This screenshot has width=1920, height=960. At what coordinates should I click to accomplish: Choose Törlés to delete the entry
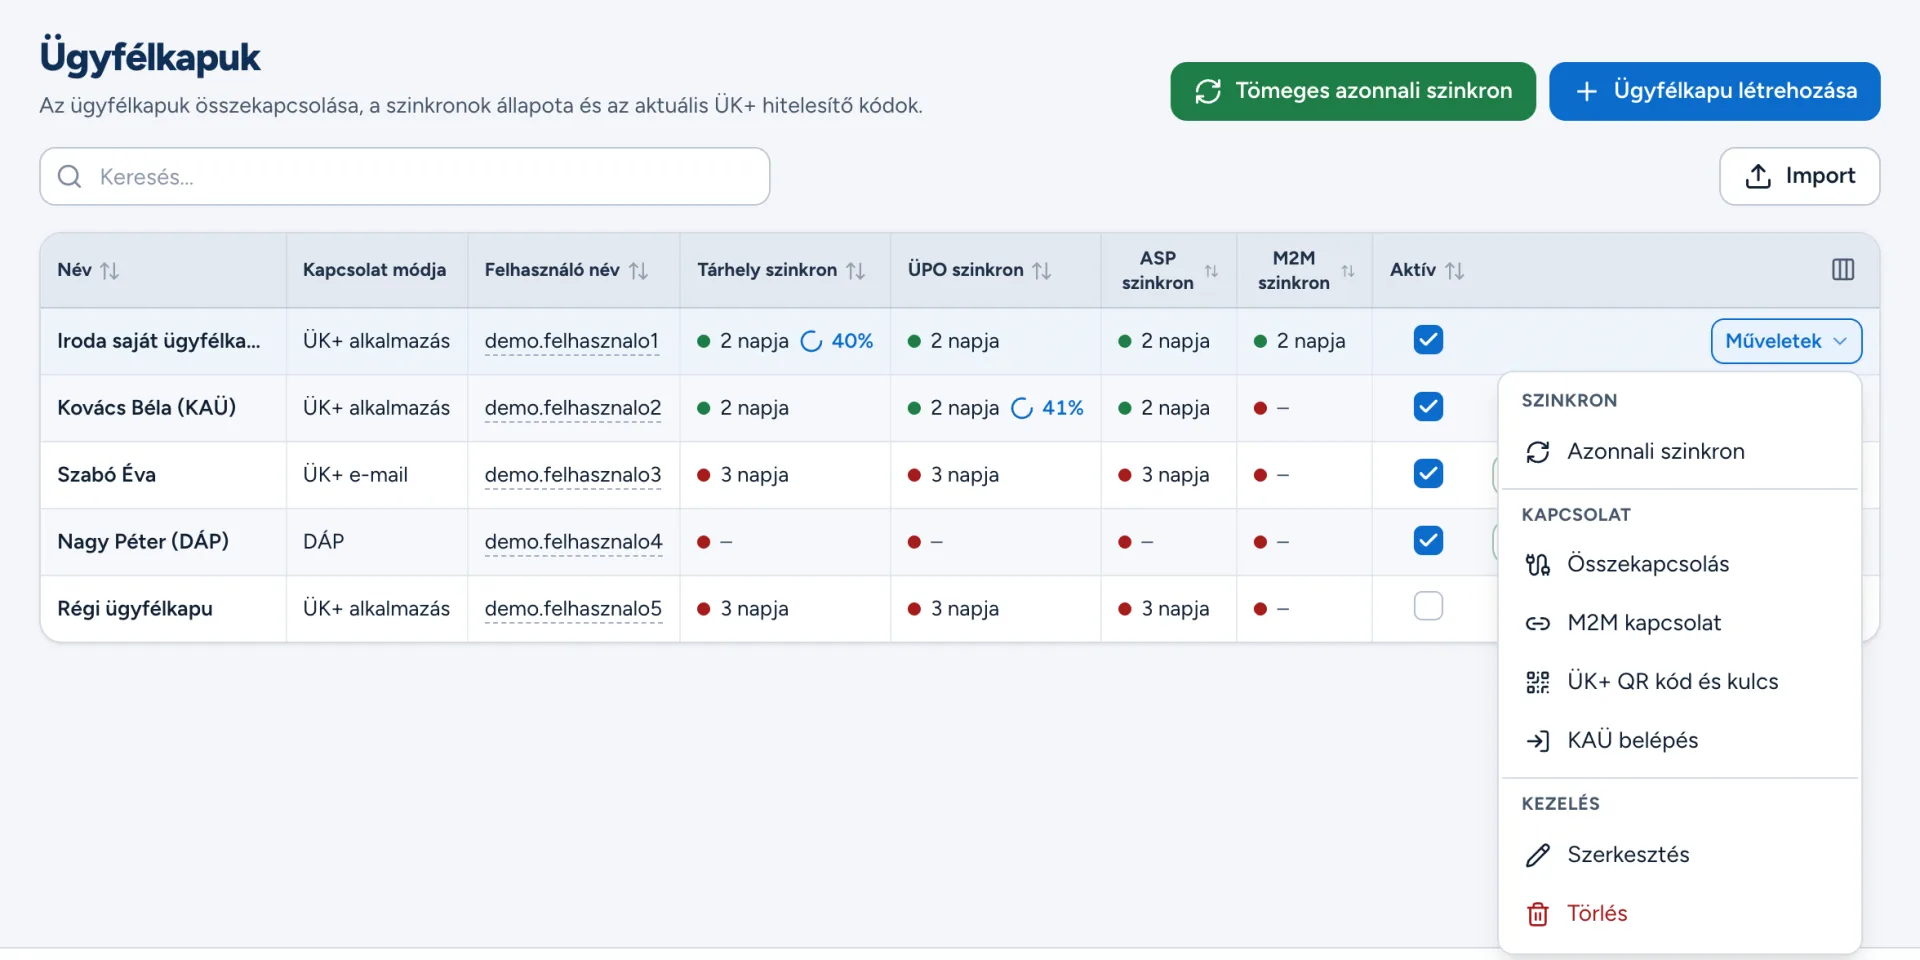click(1679, 914)
